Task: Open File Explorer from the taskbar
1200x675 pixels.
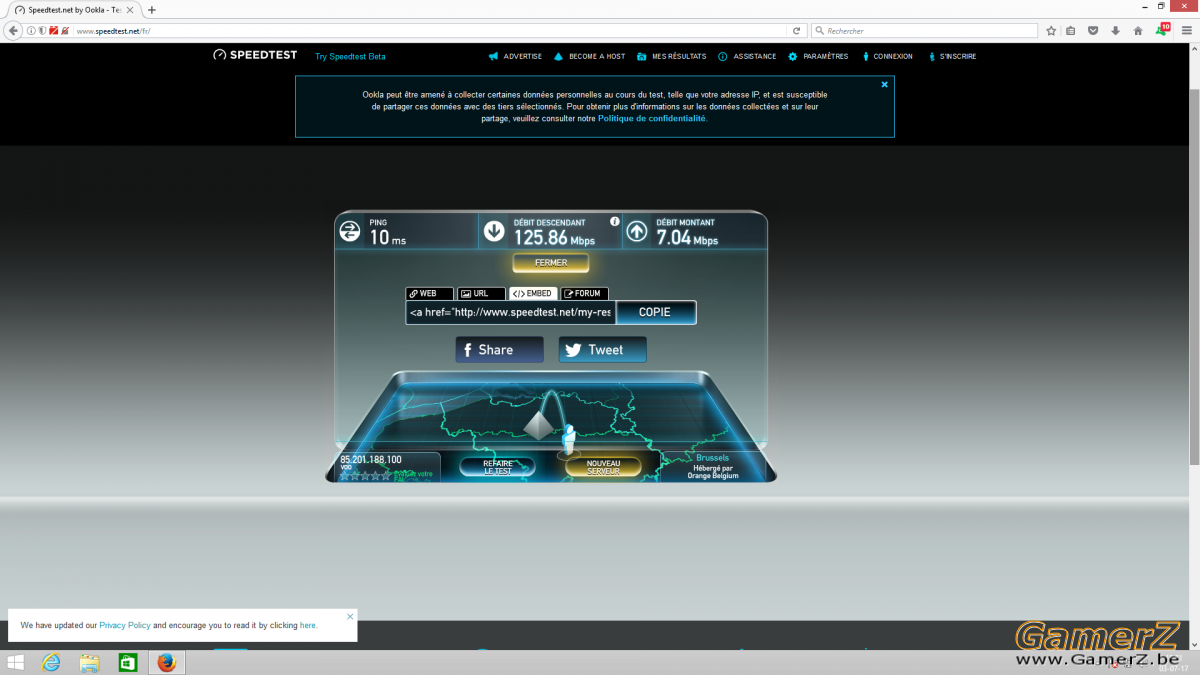Action: tap(89, 662)
